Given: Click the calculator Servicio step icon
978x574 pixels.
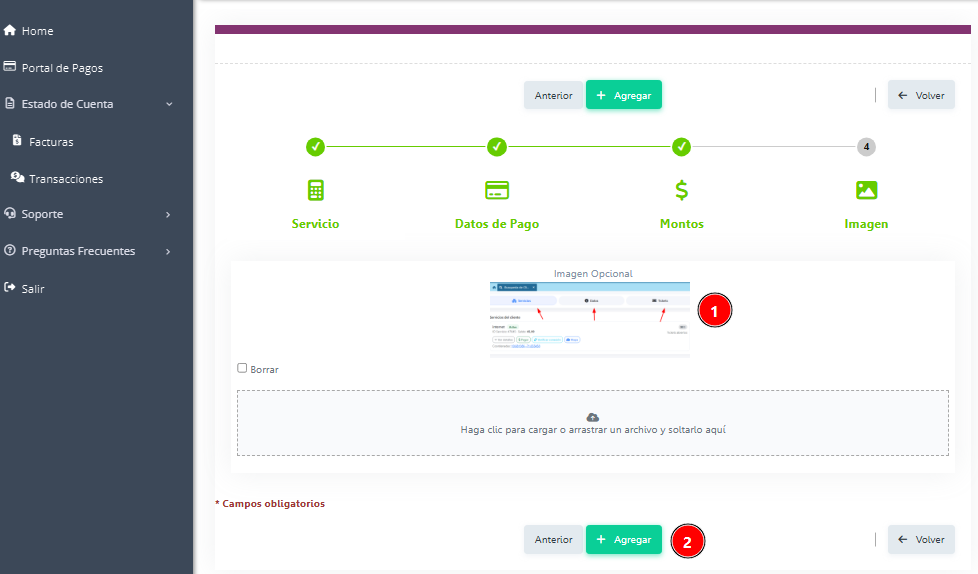Looking at the screenshot, I should coord(315,190).
